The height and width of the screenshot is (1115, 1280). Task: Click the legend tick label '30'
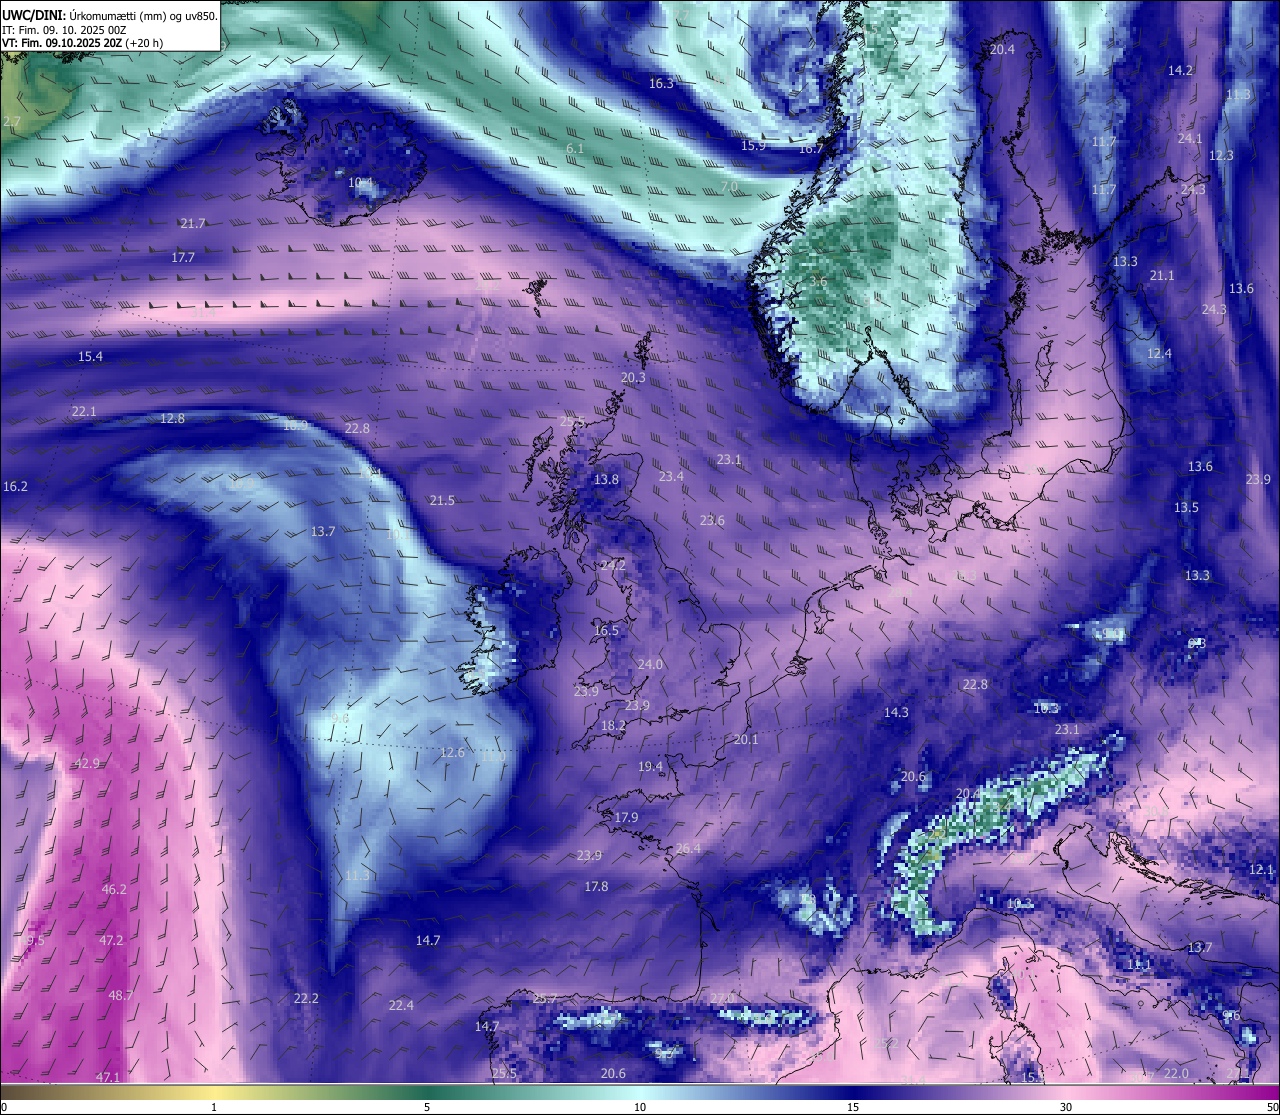click(x=1066, y=1107)
